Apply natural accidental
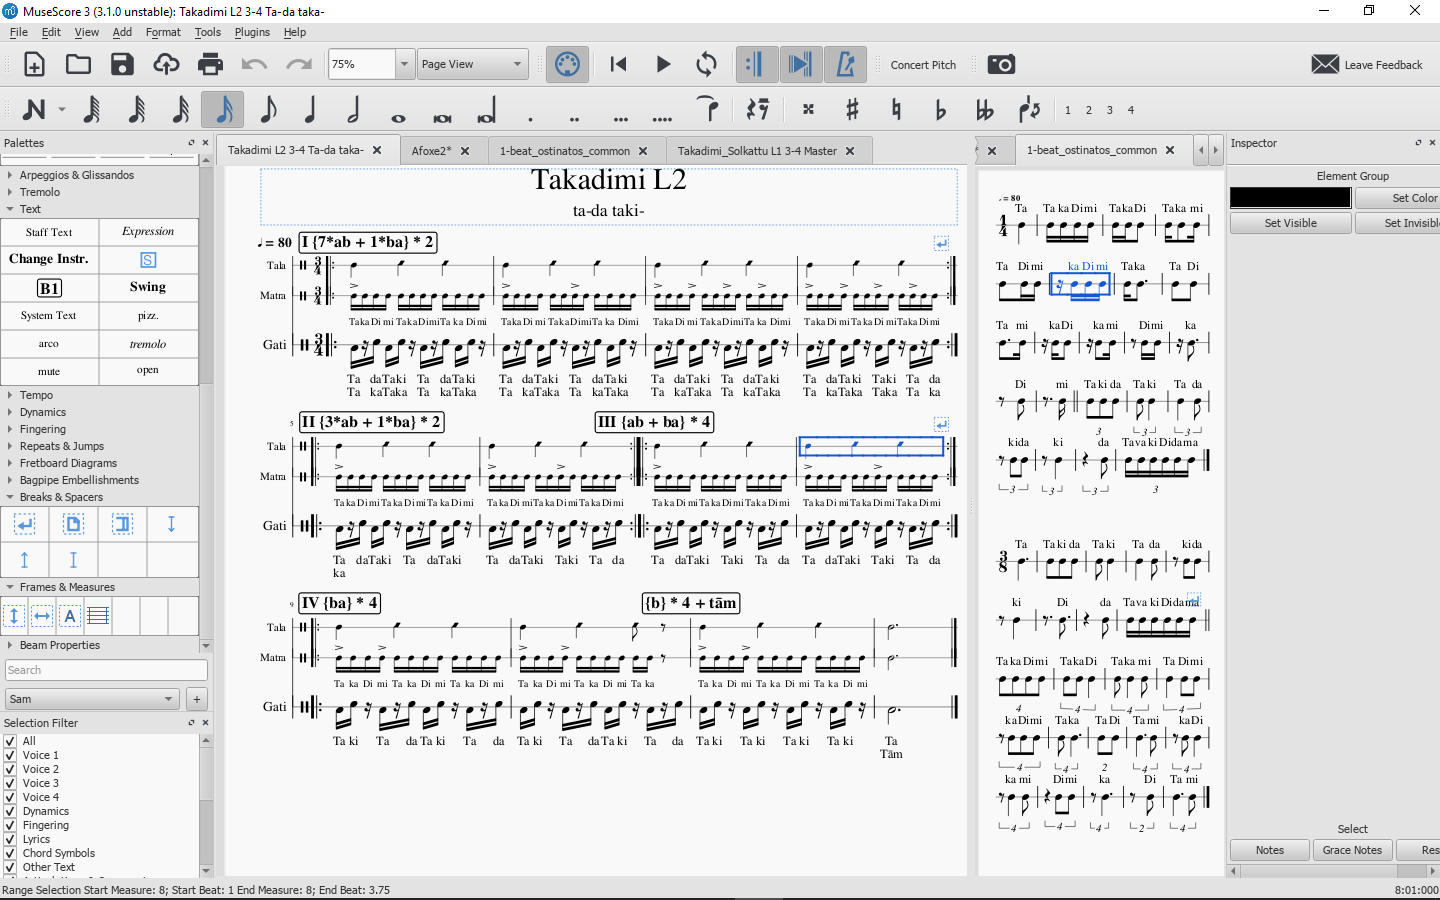 (x=896, y=109)
